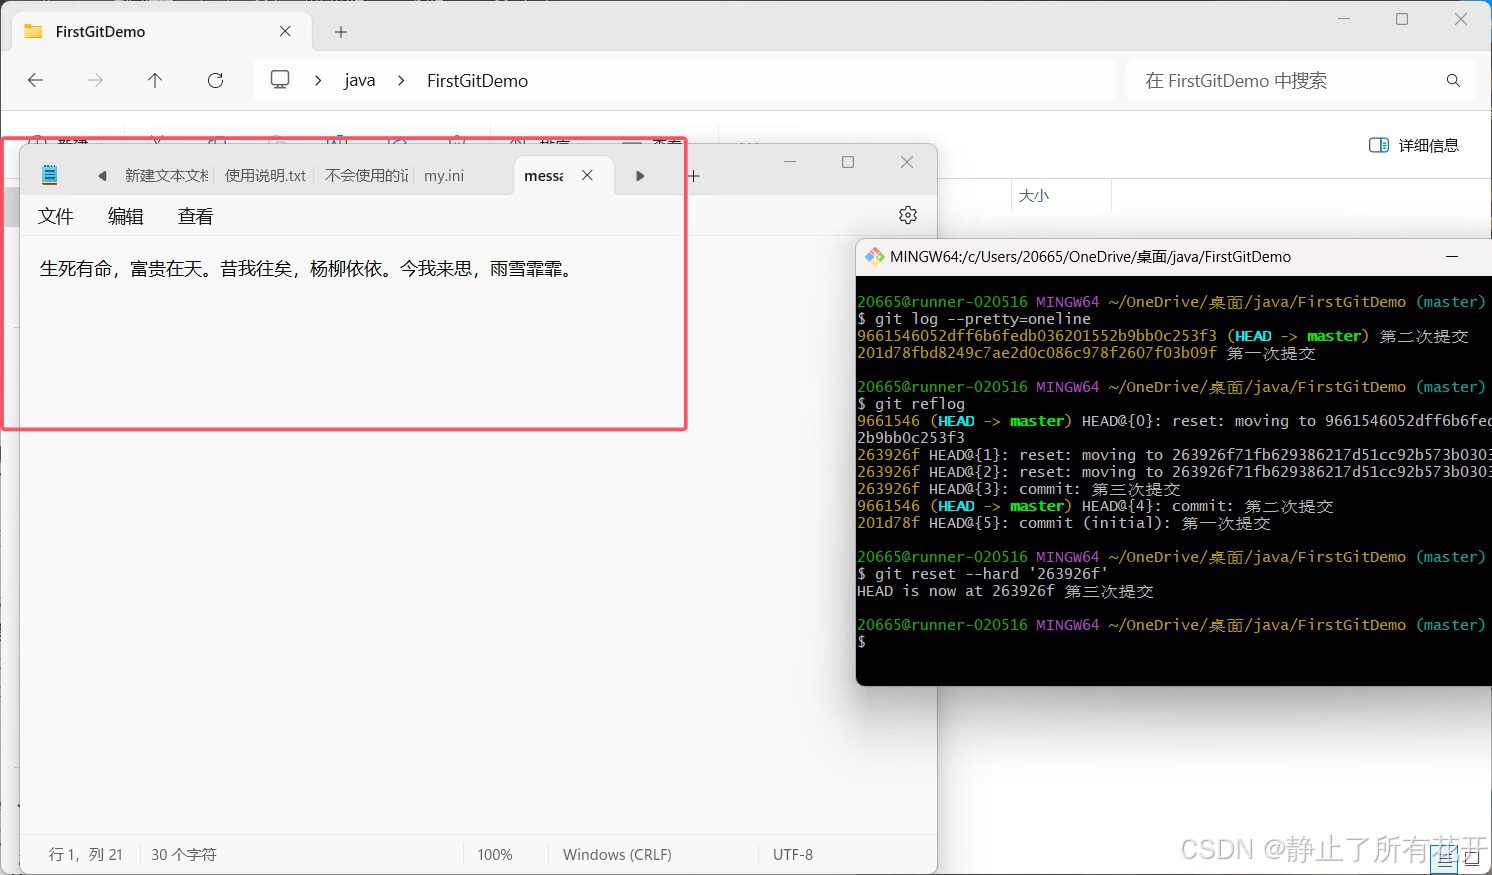Open Notepad settings gear
Viewport: 1492px width, 875px height.
point(908,215)
